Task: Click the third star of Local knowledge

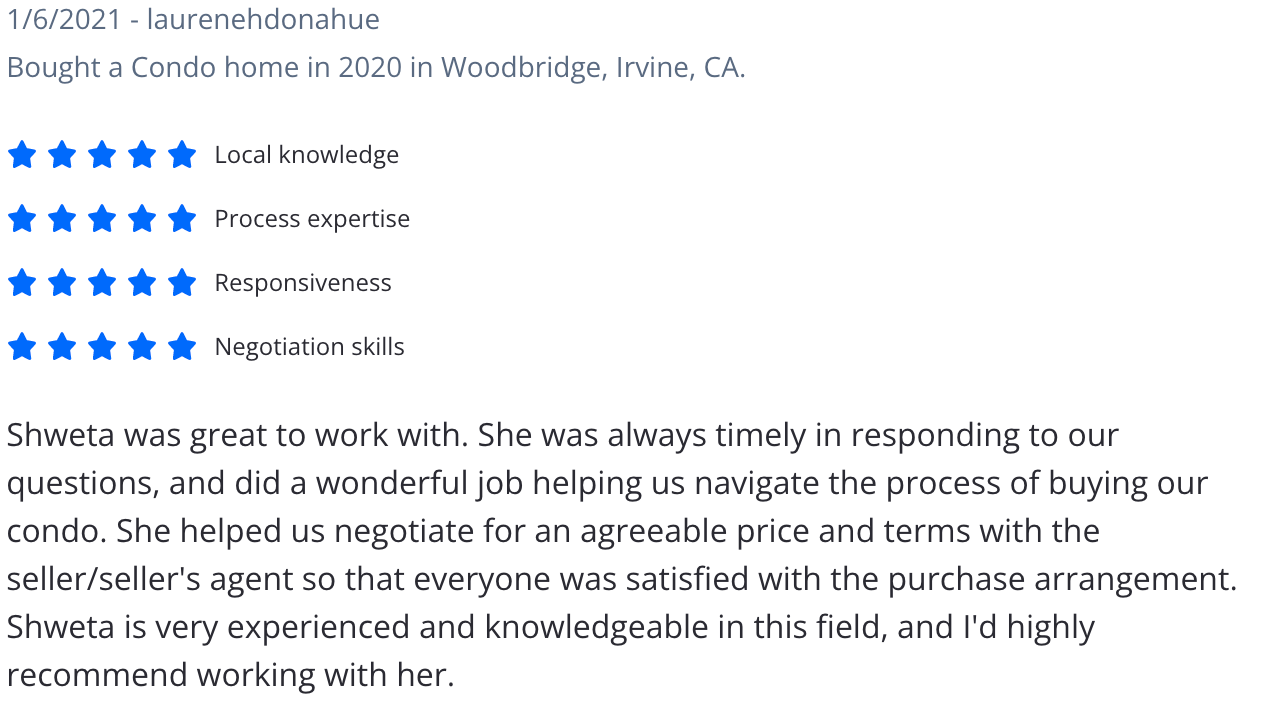Action: point(102,155)
